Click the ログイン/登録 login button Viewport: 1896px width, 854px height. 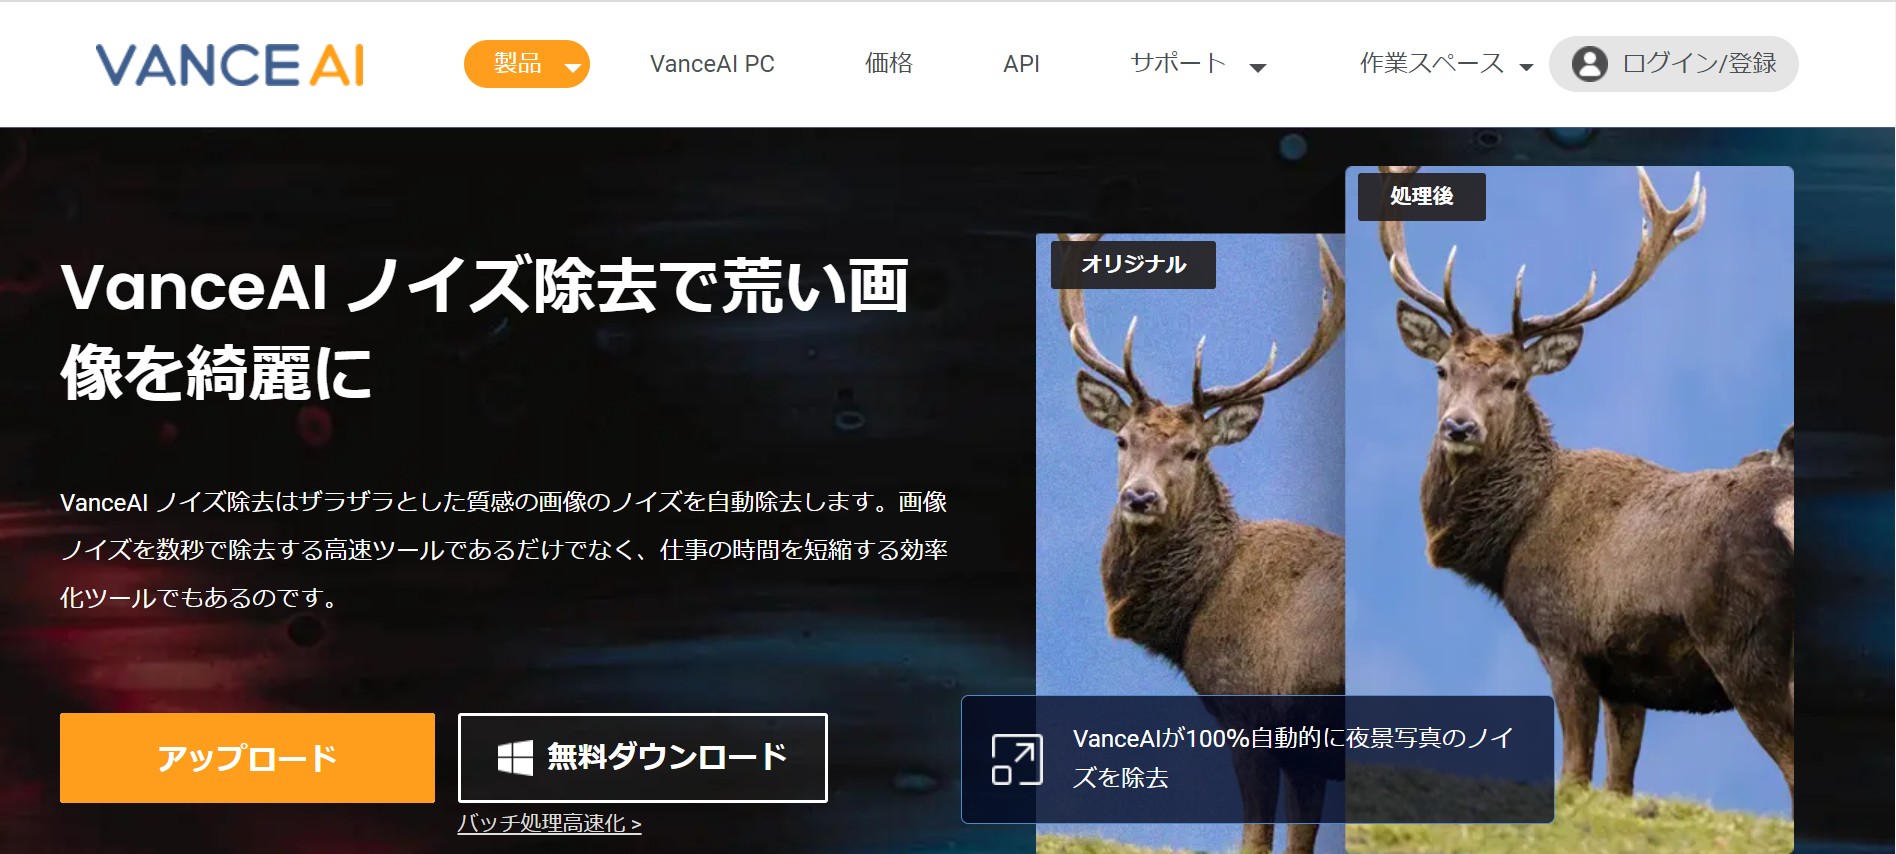click(1673, 64)
